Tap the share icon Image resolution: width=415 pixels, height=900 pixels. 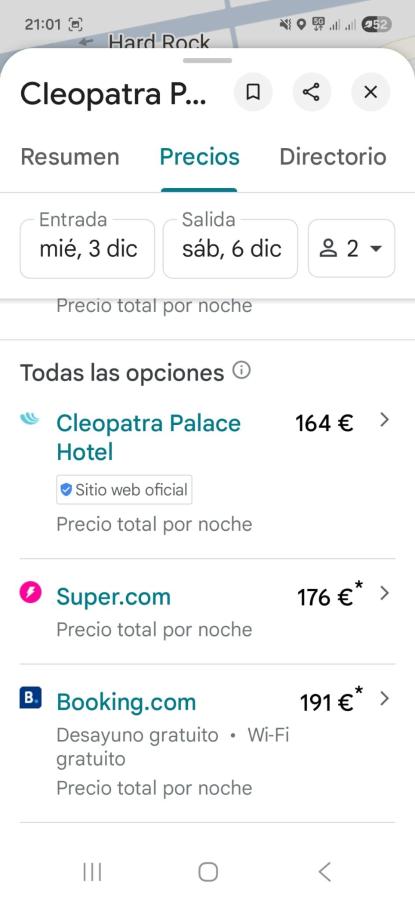click(311, 92)
